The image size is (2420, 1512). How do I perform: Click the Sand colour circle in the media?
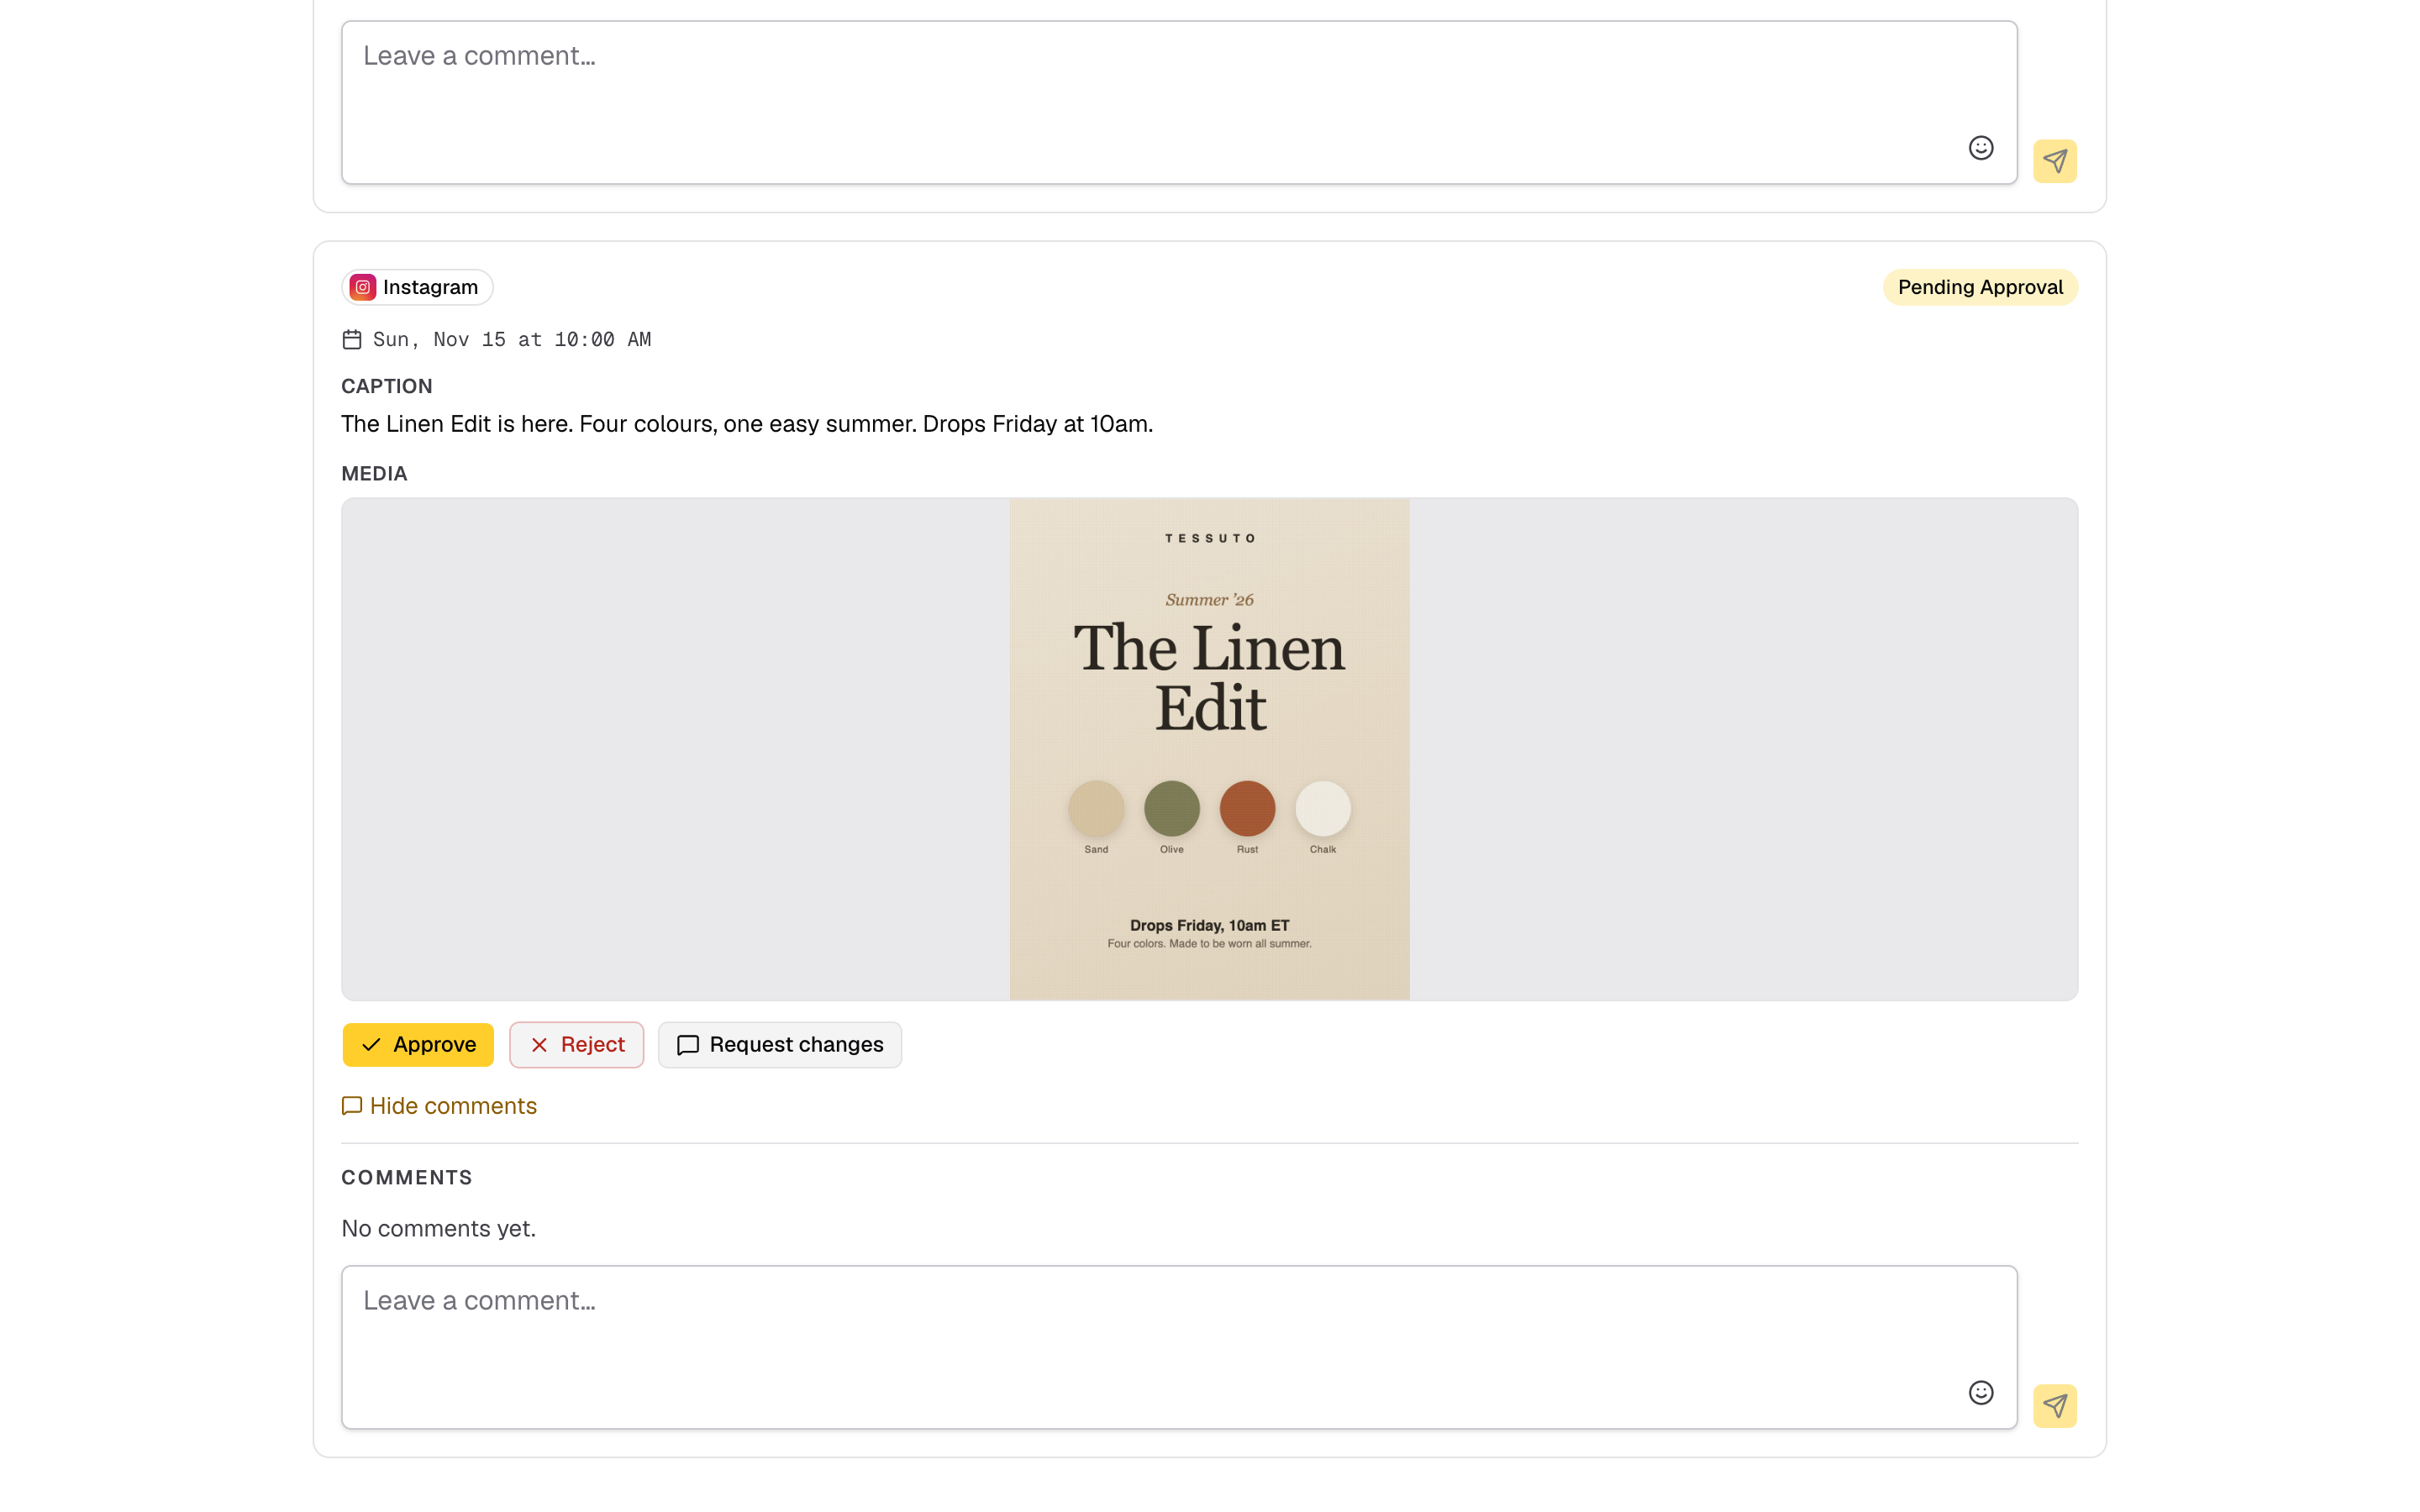1096,808
